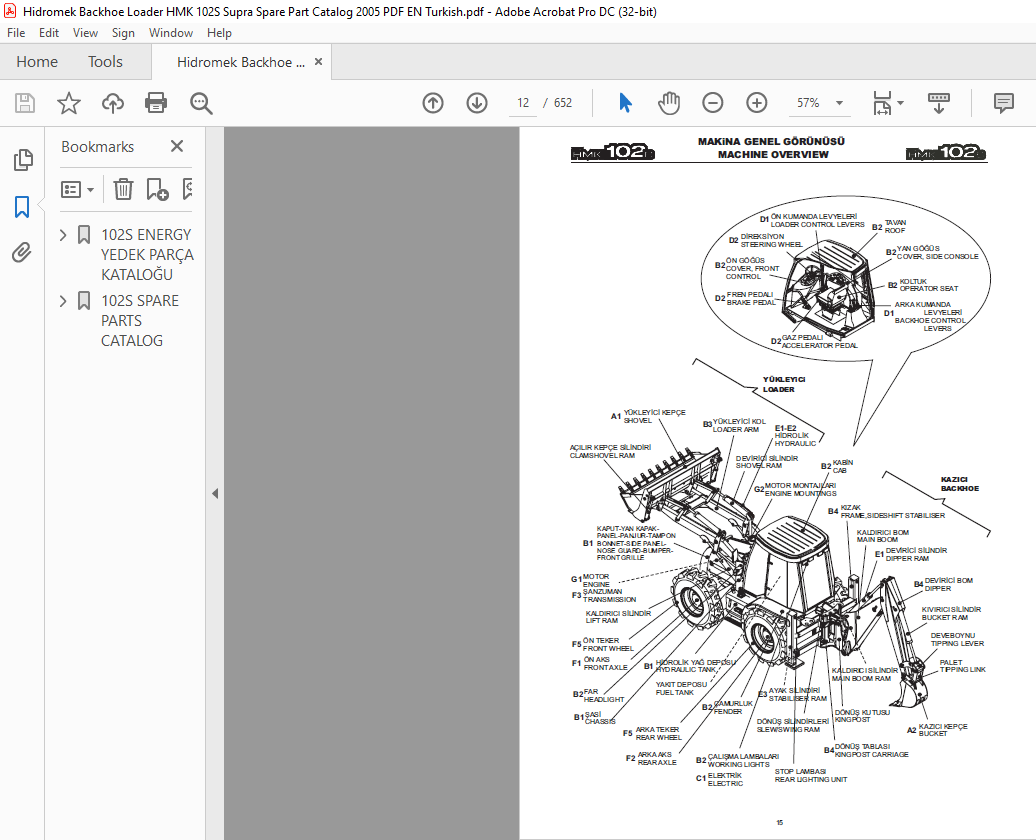This screenshot has width=1036, height=840.
Task: Open the bookmark options dropdown menu
Action: pyautogui.click(x=77, y=190)
